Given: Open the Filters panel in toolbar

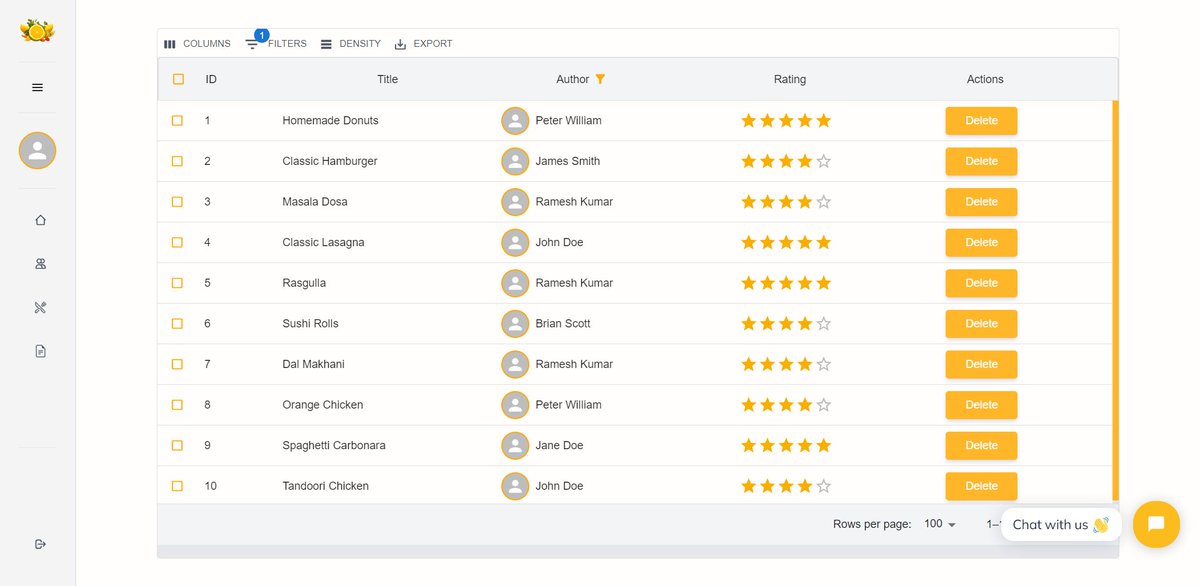Looking at the screenshot, I should pyautogui.click(x=277, y=44).
